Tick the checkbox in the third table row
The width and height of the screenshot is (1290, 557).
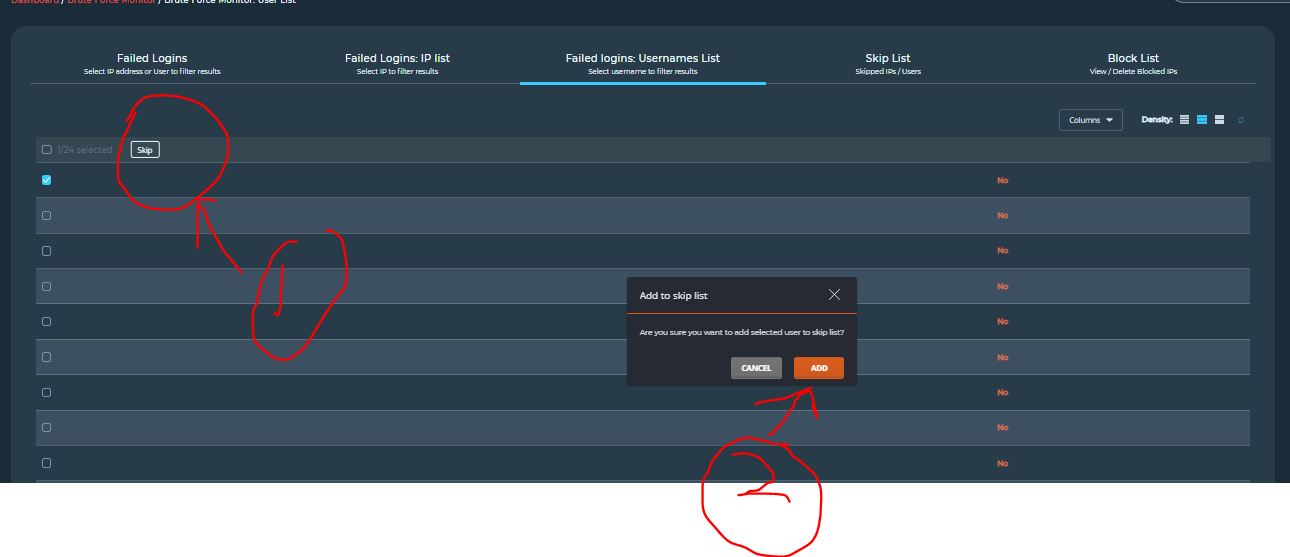(46, 251)
